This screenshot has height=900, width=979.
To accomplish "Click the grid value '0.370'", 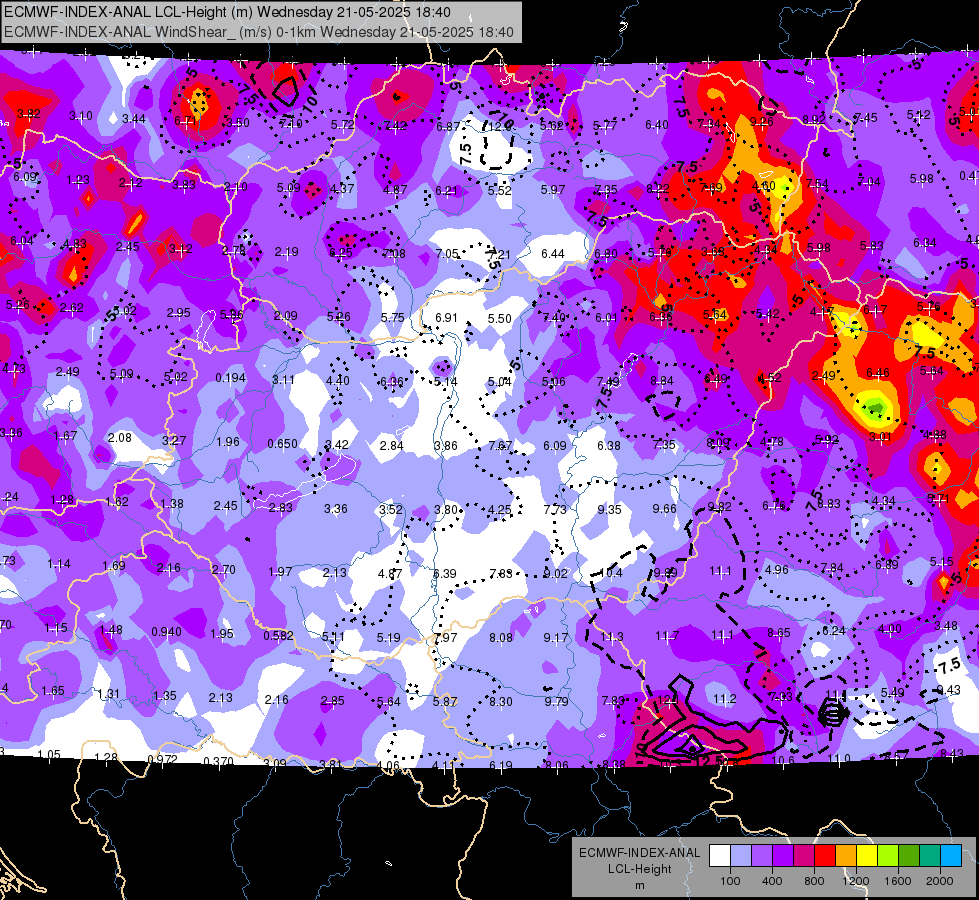I will click(x=218, y=761).
